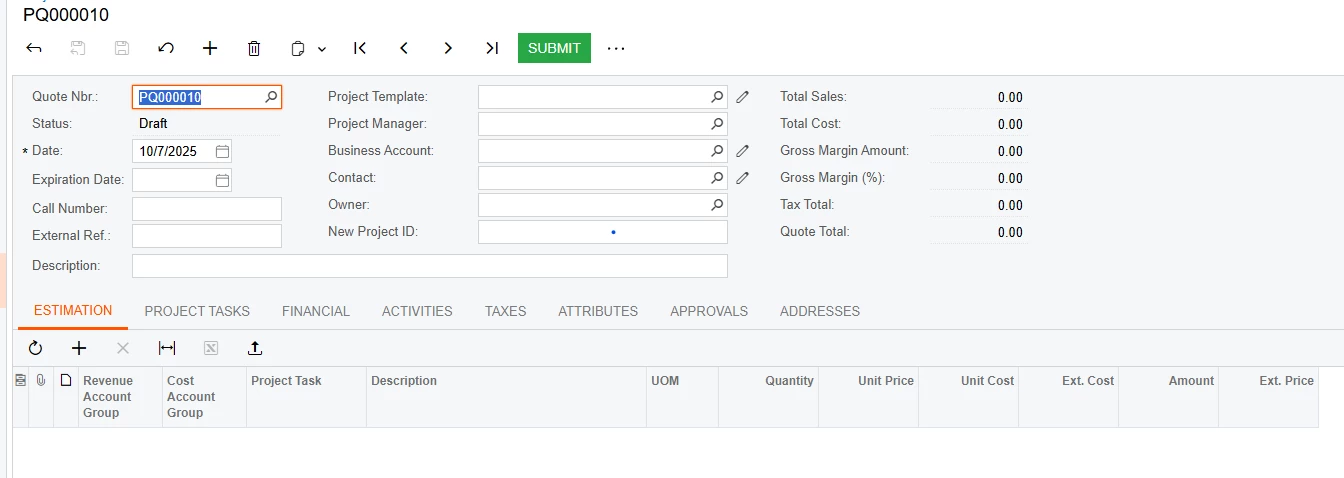This screenshot has width=1344, height=478.
Task: Sort by Project Task column header
Action: 306,397
